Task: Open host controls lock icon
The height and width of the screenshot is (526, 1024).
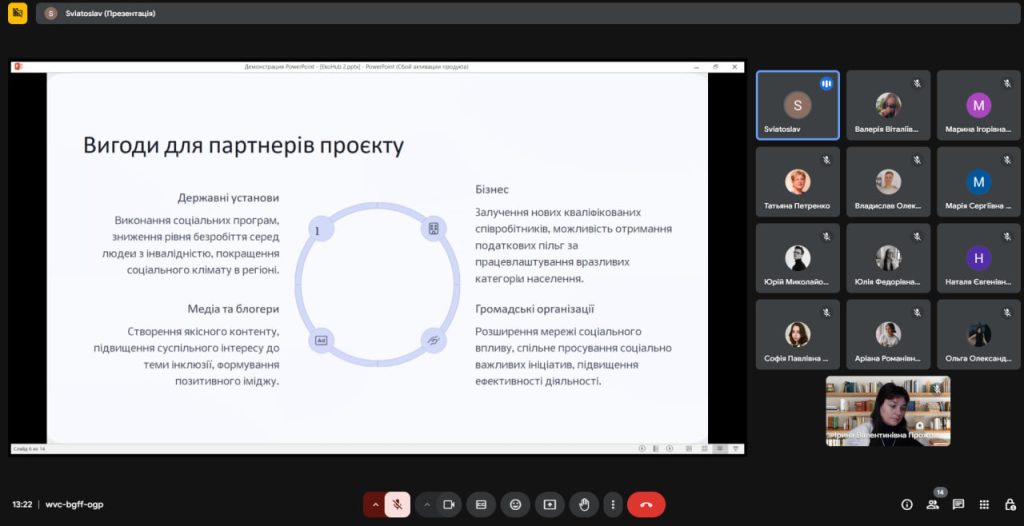Action: tap(1008, 505)
